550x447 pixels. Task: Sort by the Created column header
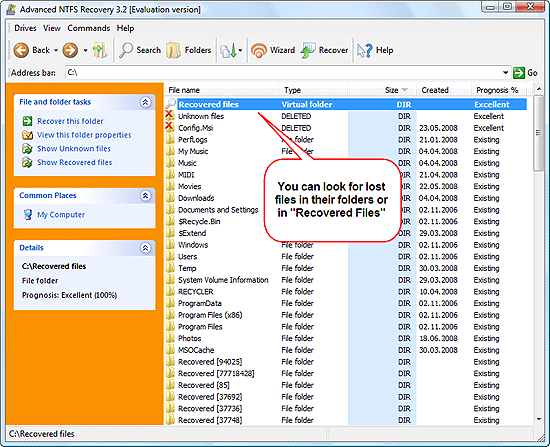[444, 90]
